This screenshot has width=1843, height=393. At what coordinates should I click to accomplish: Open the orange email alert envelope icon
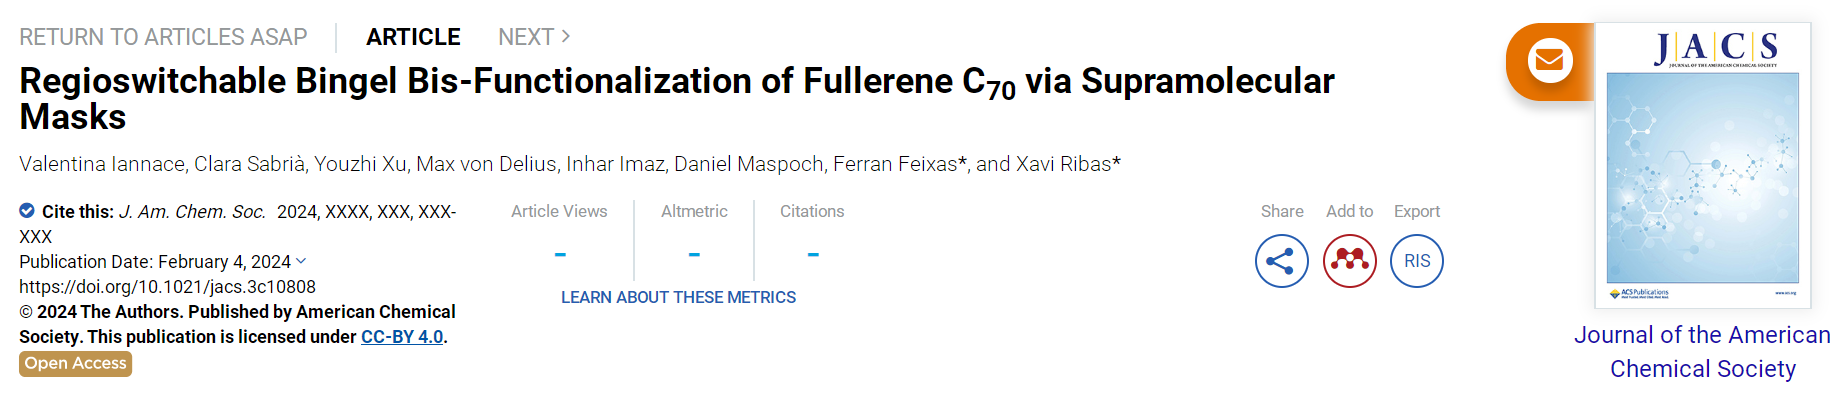tap(1549, 61)
